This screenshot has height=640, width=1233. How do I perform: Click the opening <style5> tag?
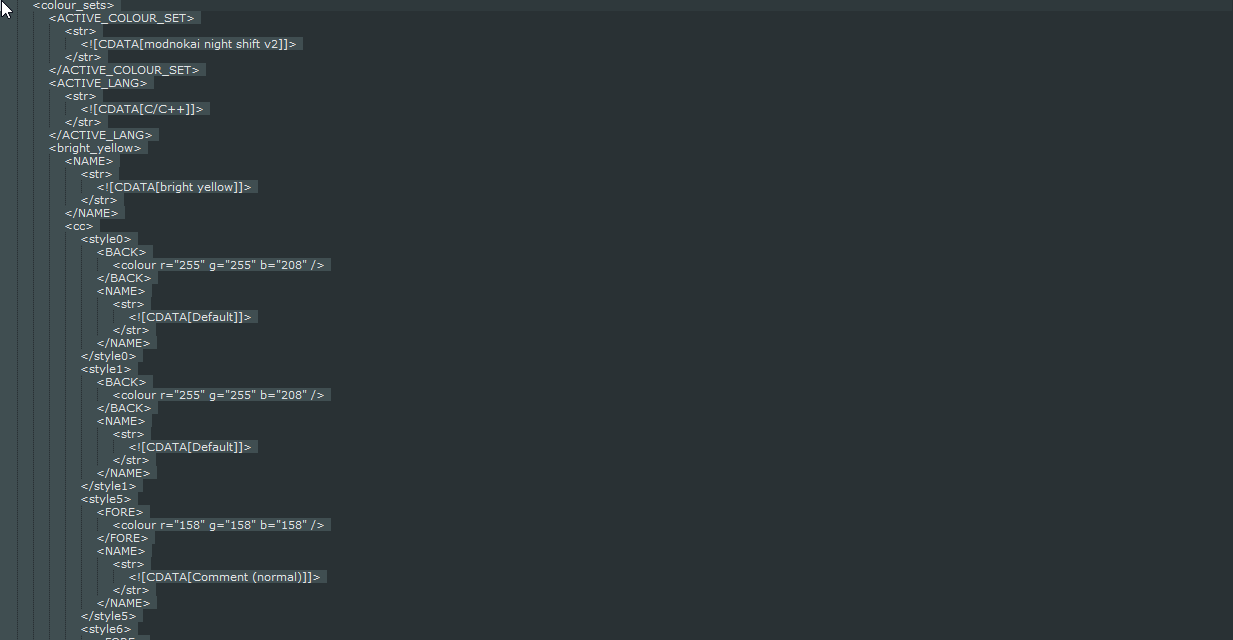106,499
